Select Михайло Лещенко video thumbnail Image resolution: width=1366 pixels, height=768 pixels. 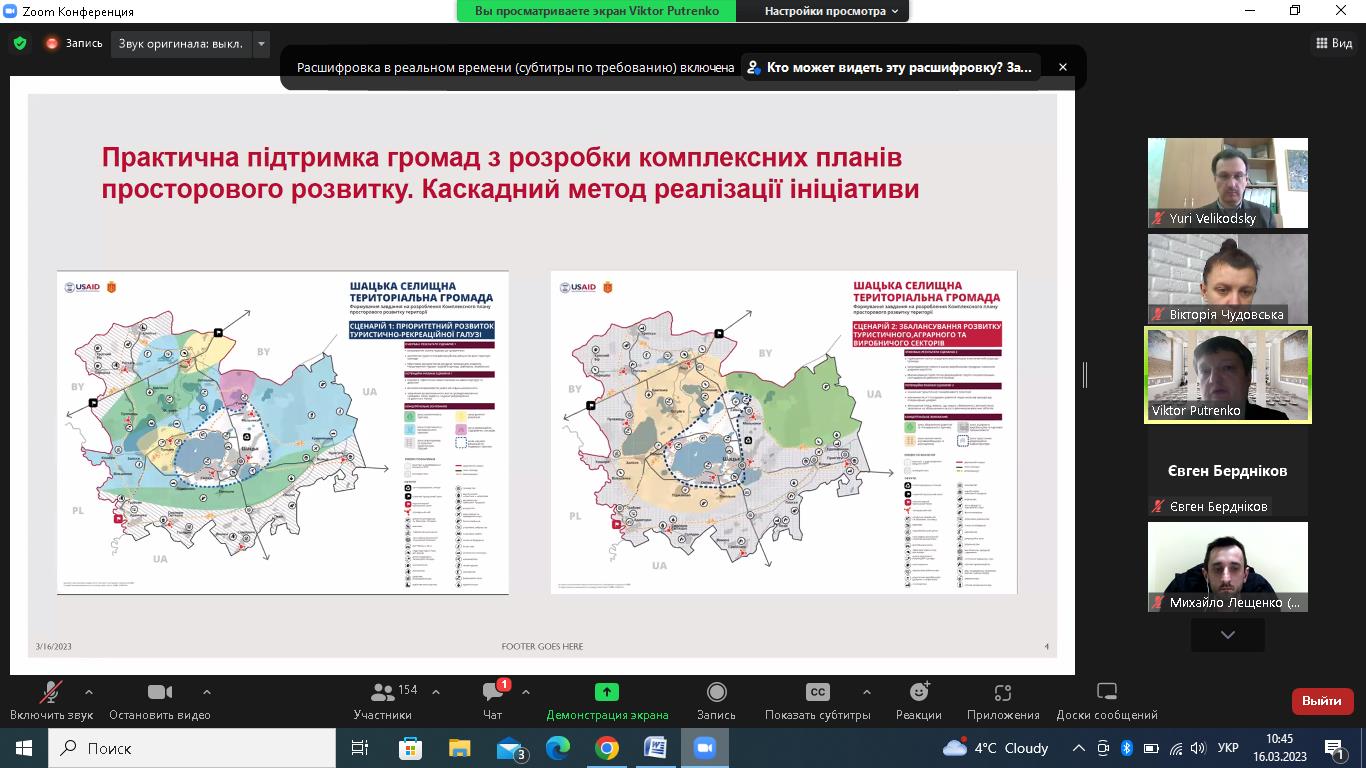pos(1228,567)
